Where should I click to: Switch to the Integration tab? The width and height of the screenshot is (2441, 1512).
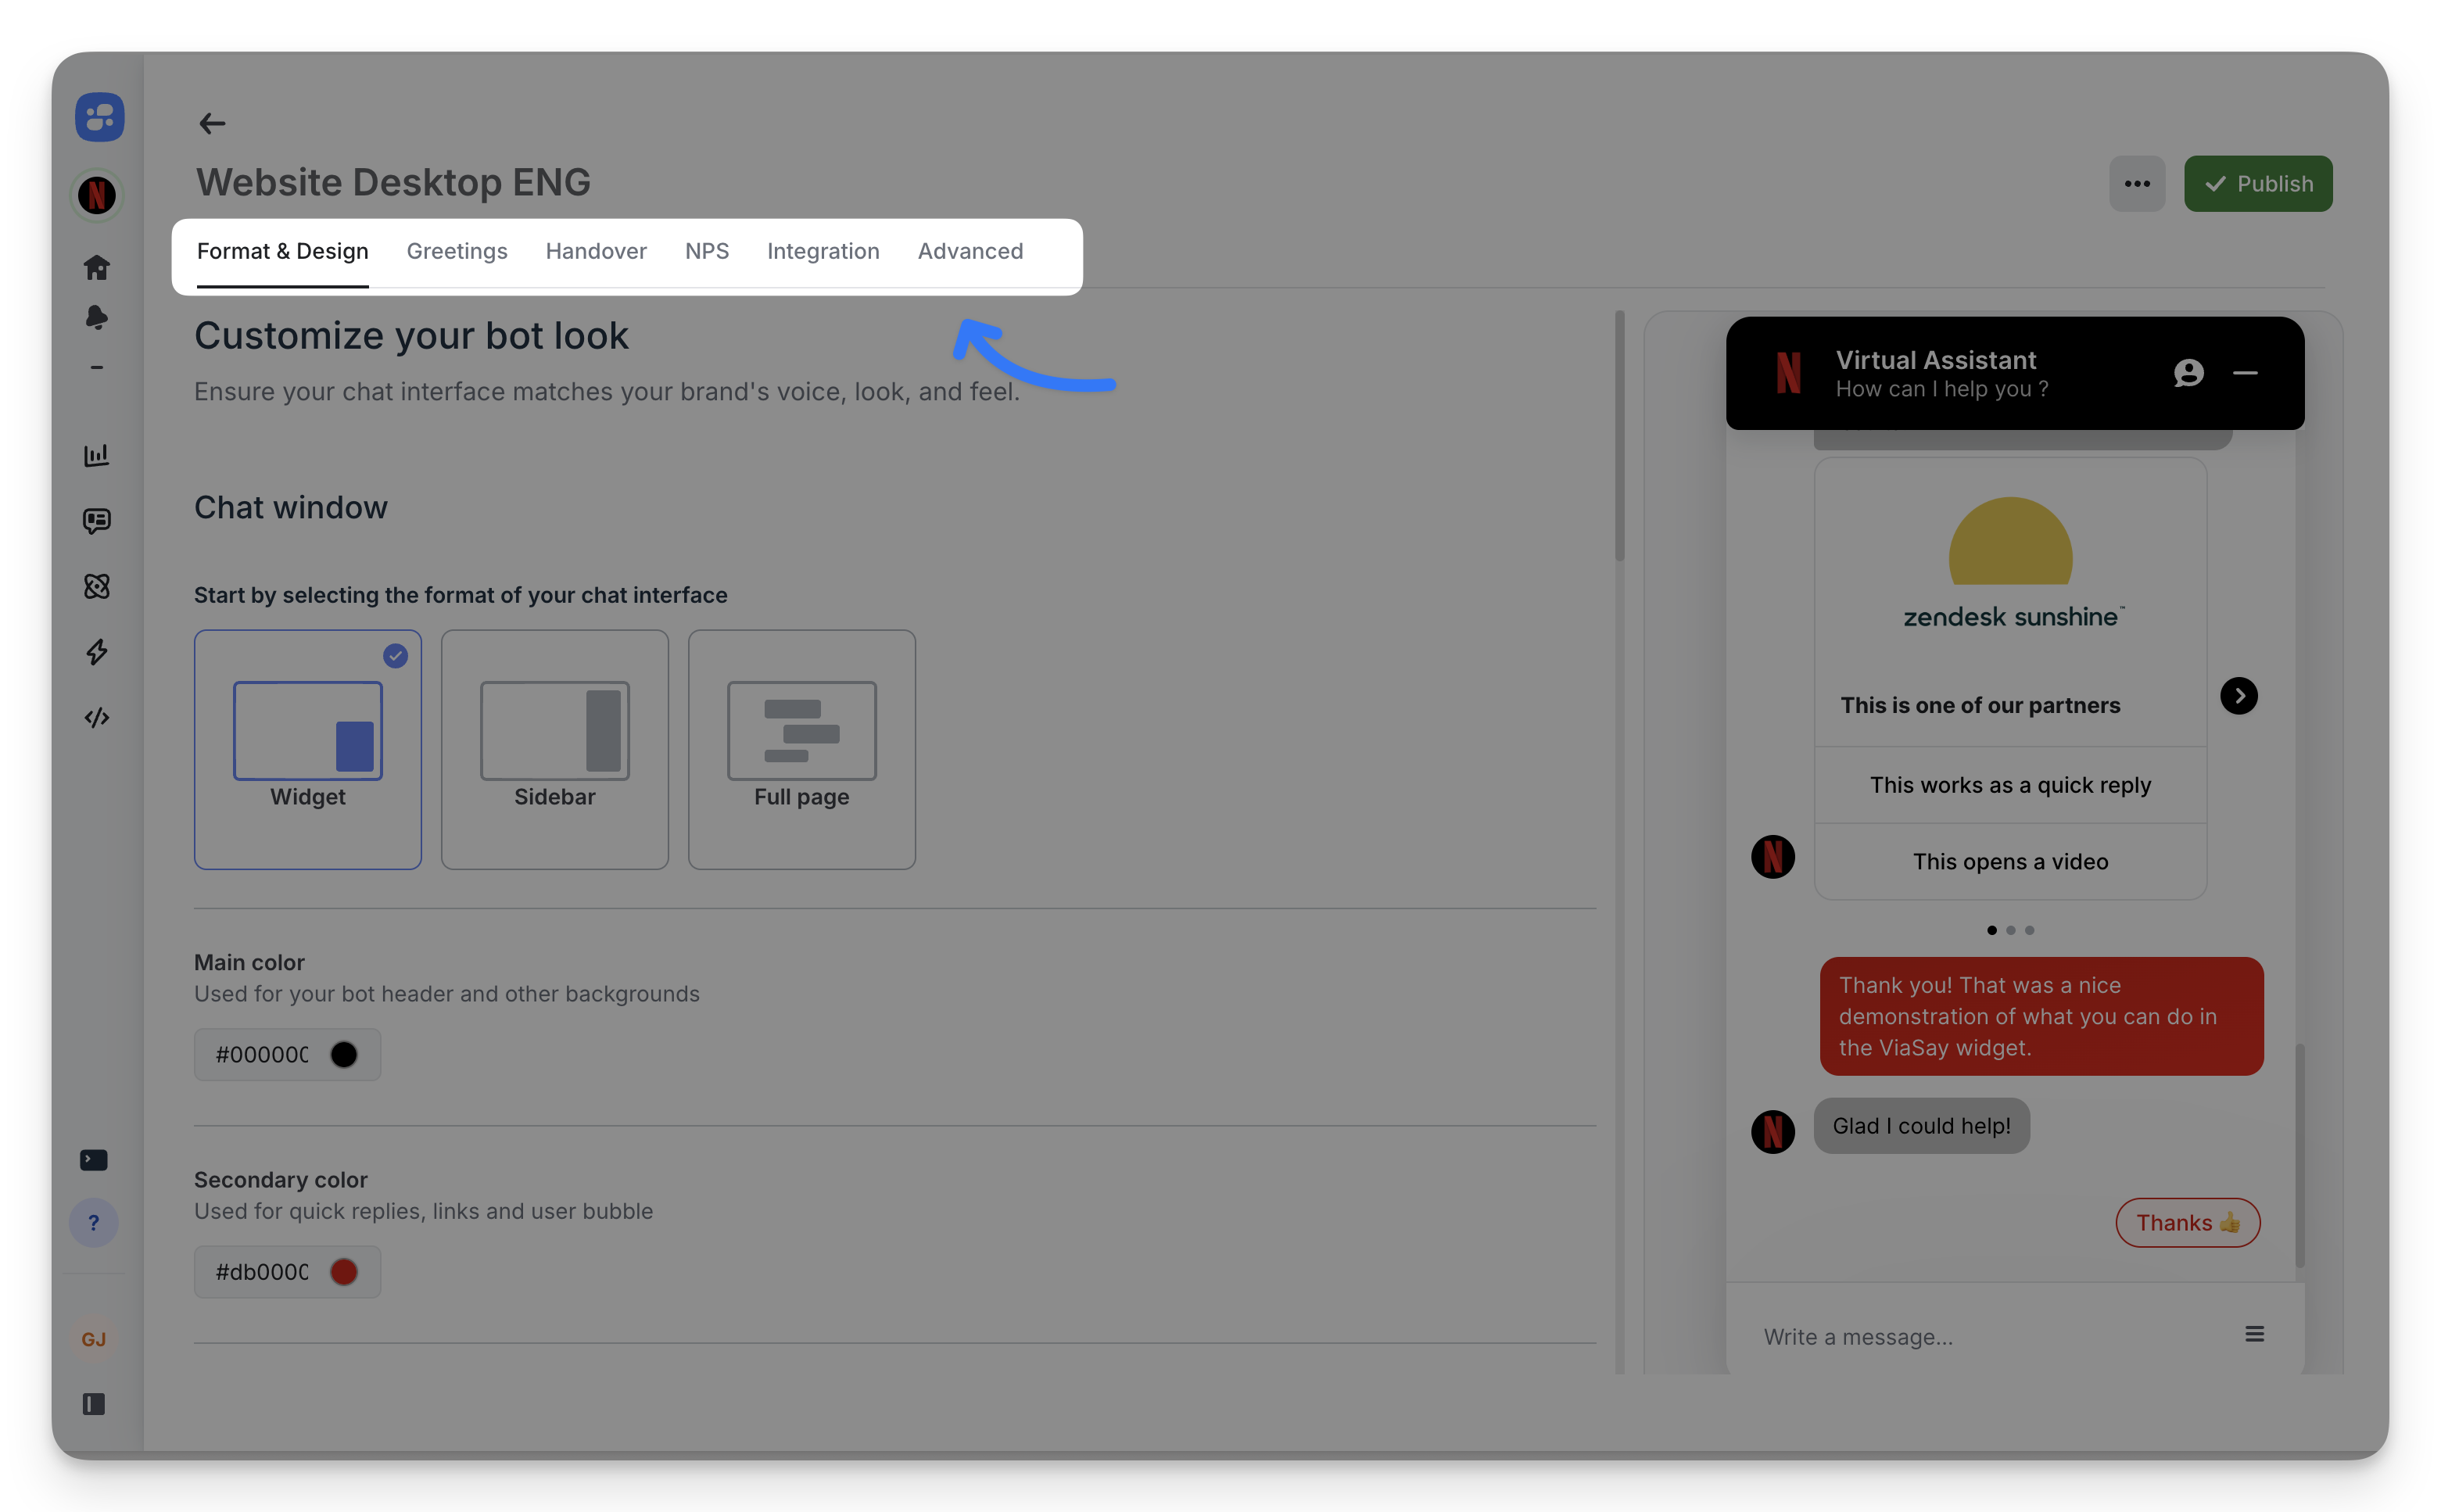[823, 251]
